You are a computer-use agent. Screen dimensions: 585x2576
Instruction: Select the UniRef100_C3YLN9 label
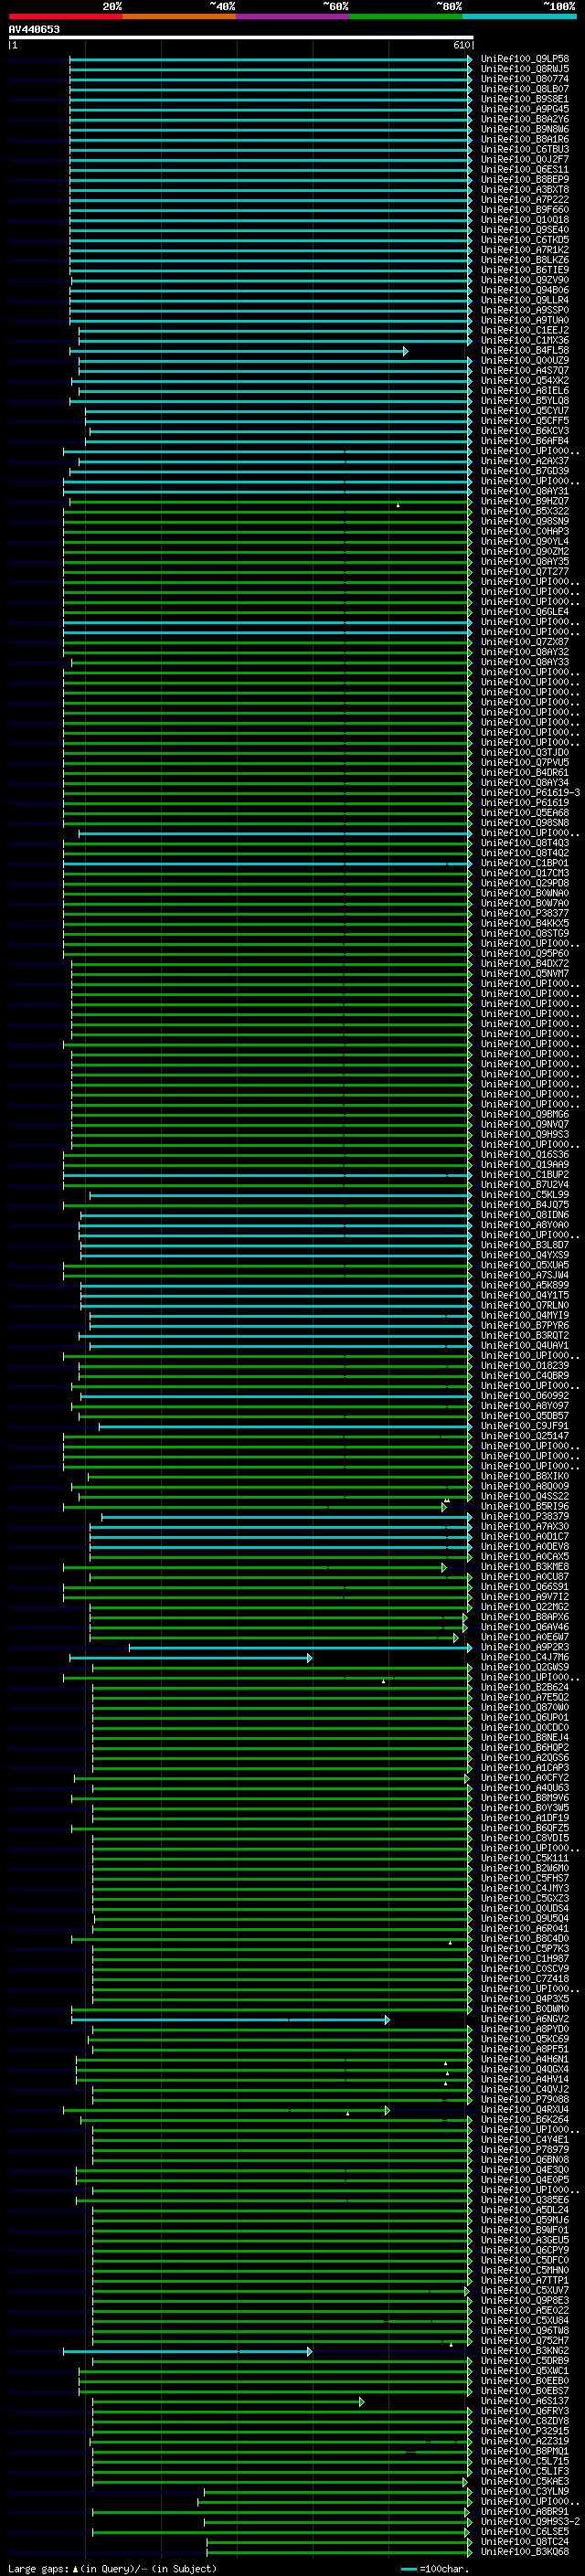tap(525, 2492)
